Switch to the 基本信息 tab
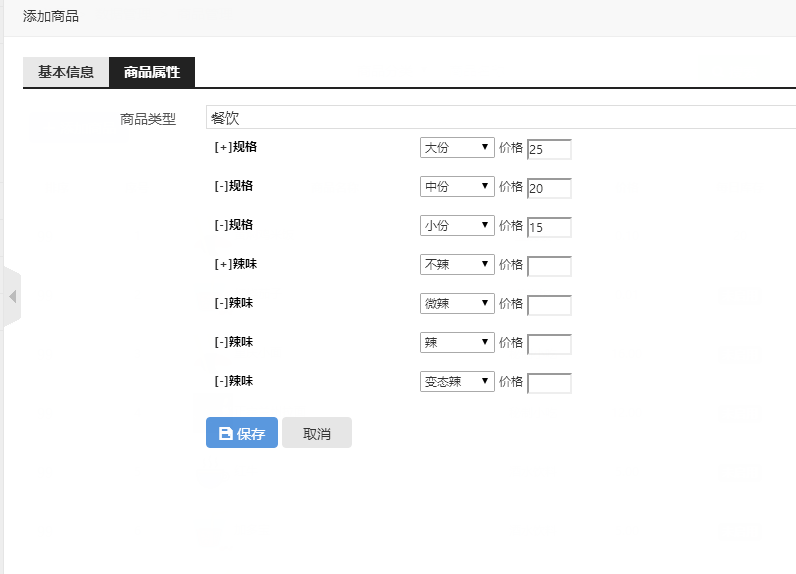The image size is (796, 574). (x=66, y=72)
